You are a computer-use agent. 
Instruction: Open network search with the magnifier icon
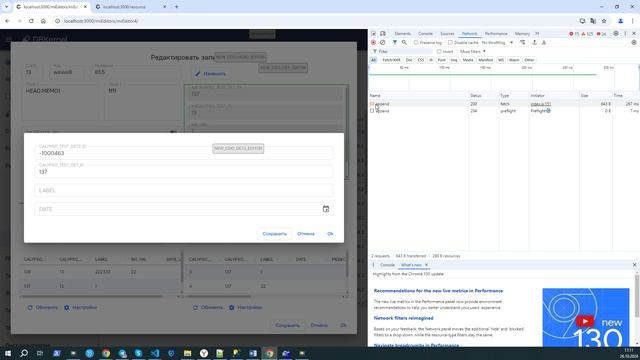point(404,42)
